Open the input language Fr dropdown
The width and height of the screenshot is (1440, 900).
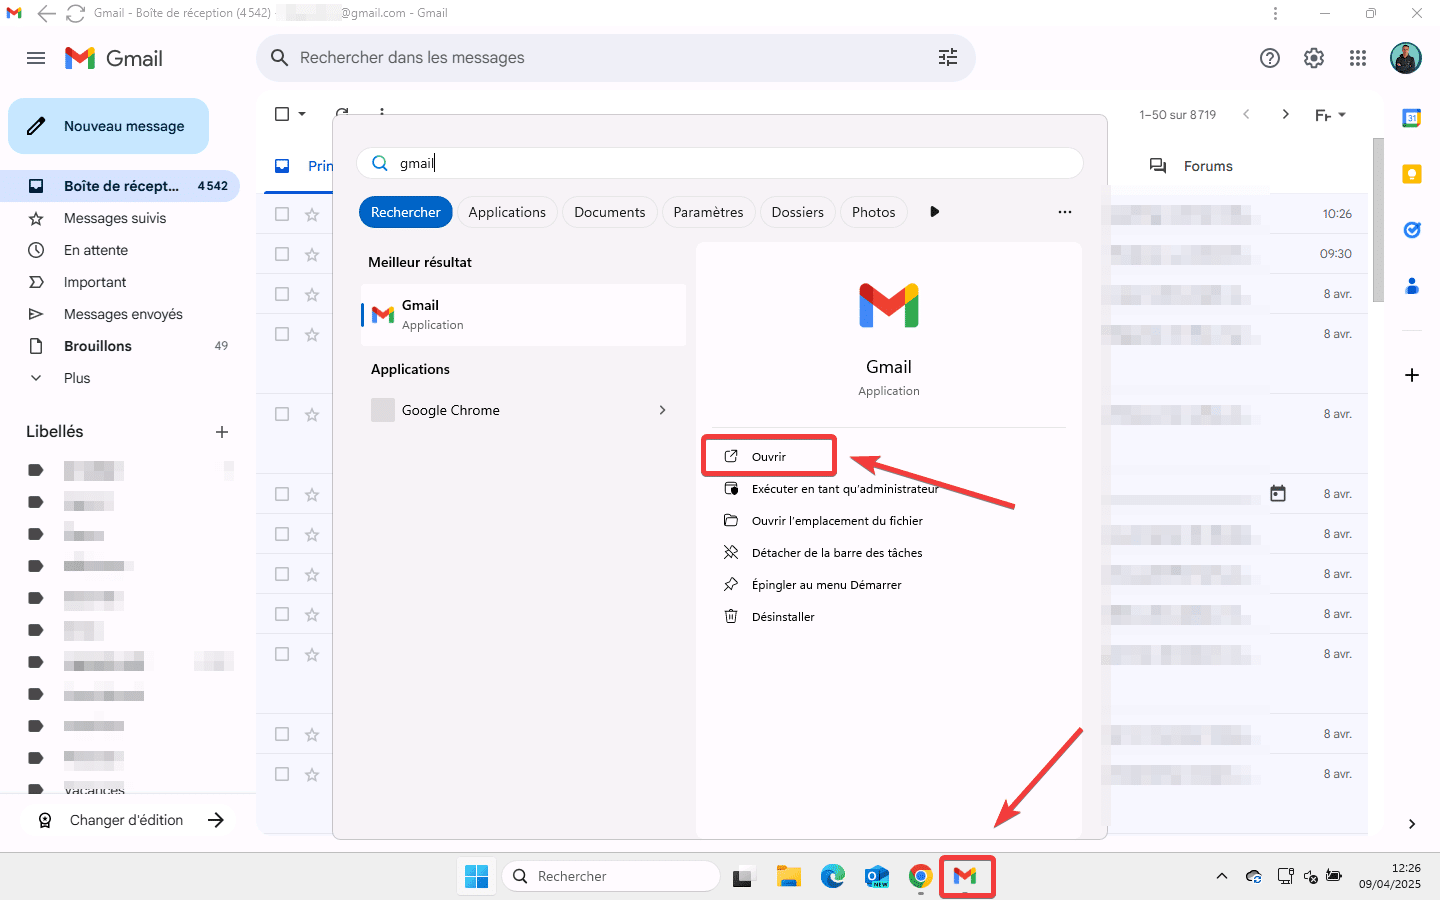point(1330,115)
